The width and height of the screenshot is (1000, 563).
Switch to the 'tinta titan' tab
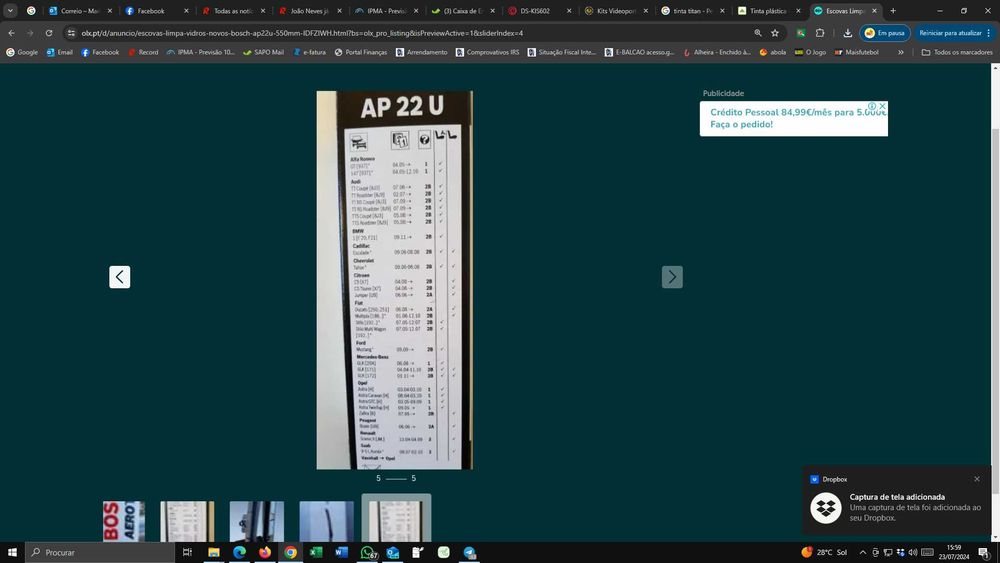(x=692, y=11)
